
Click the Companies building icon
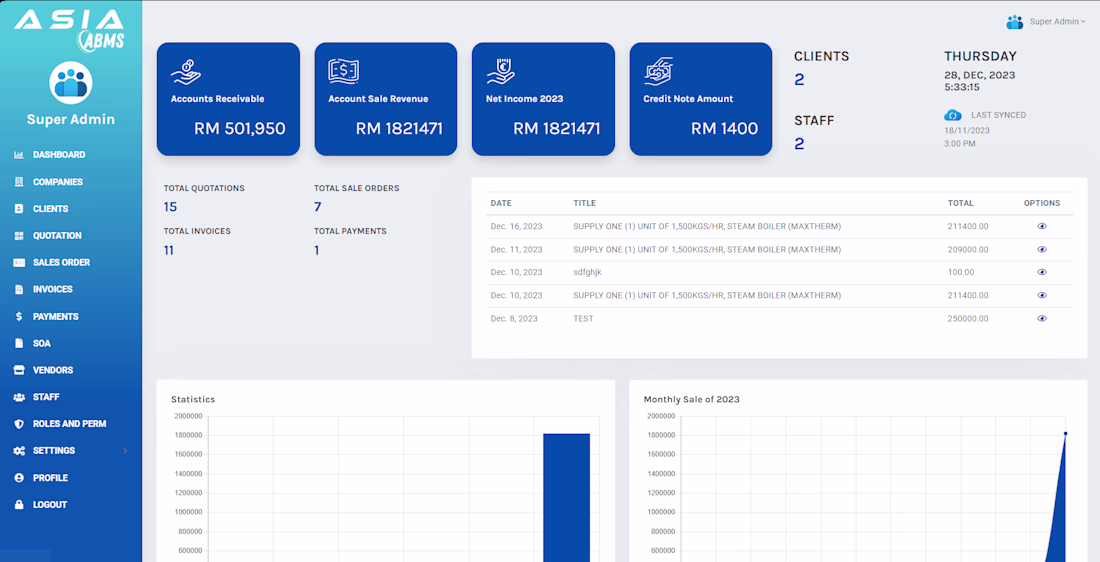(x=19, y=182)
